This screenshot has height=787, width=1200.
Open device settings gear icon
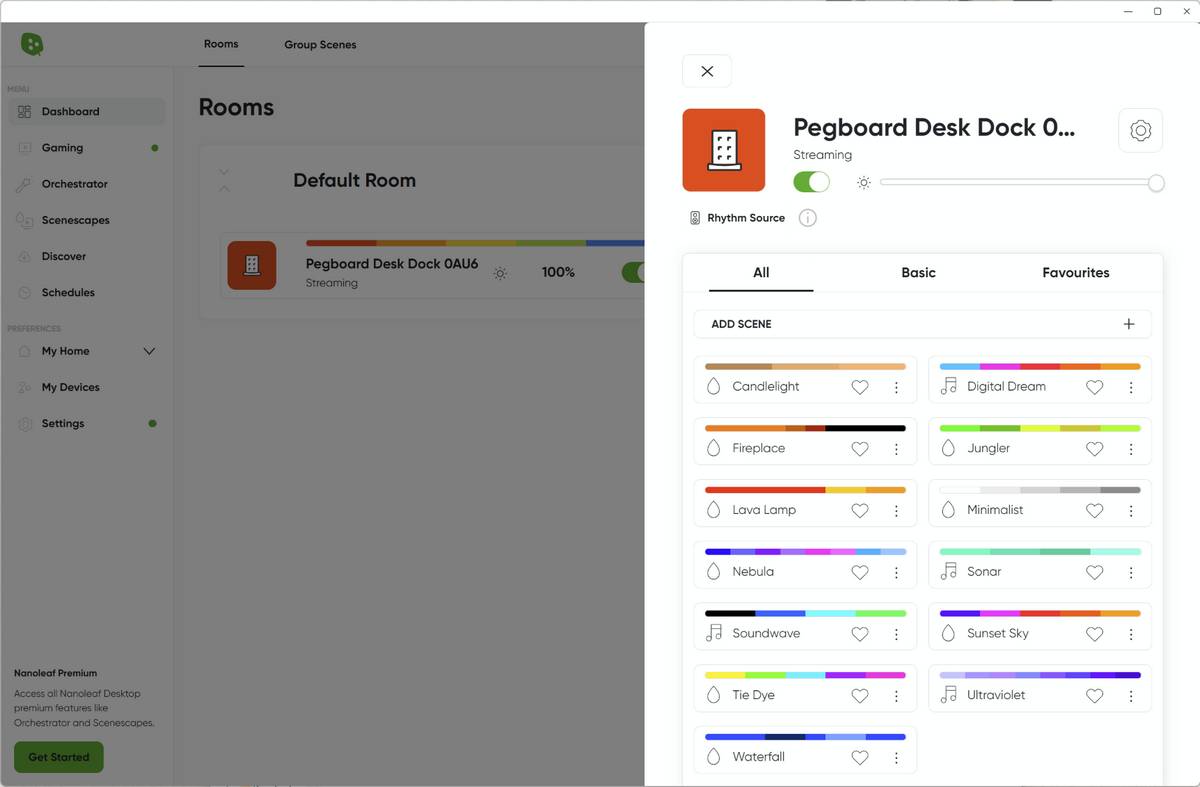click(x=1140, y=130)
